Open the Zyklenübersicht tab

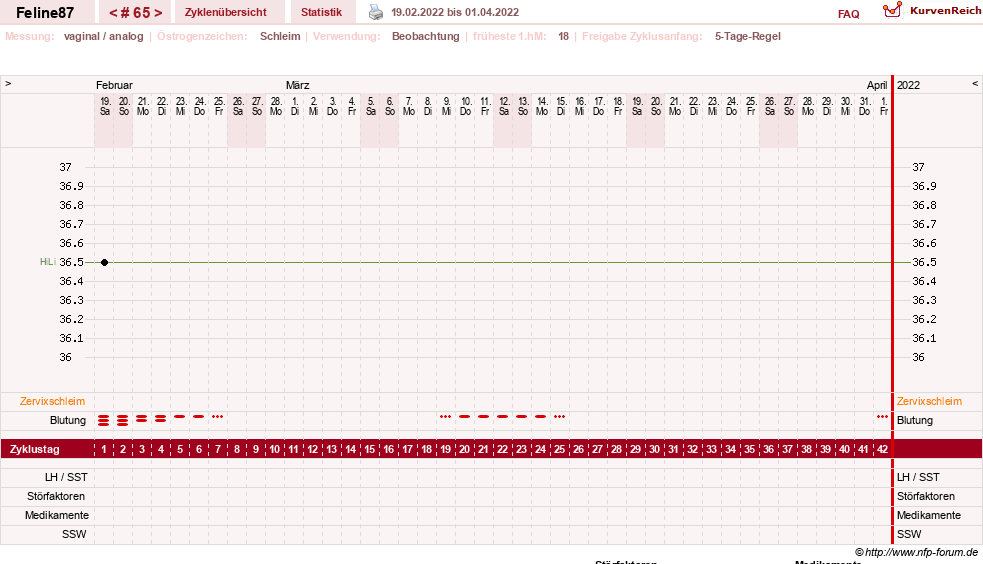[226, 12]
